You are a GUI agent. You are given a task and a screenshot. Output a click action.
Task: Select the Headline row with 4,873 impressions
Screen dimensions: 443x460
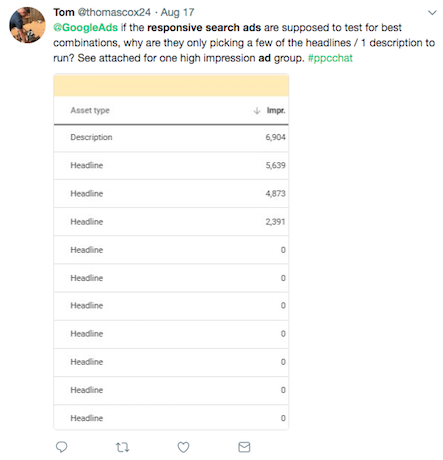pyautogui.click(x=171, y=194)
